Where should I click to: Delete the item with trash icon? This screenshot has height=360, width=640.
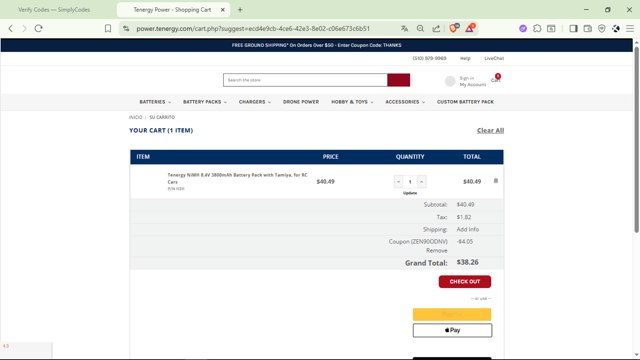[x=496, y=181]
